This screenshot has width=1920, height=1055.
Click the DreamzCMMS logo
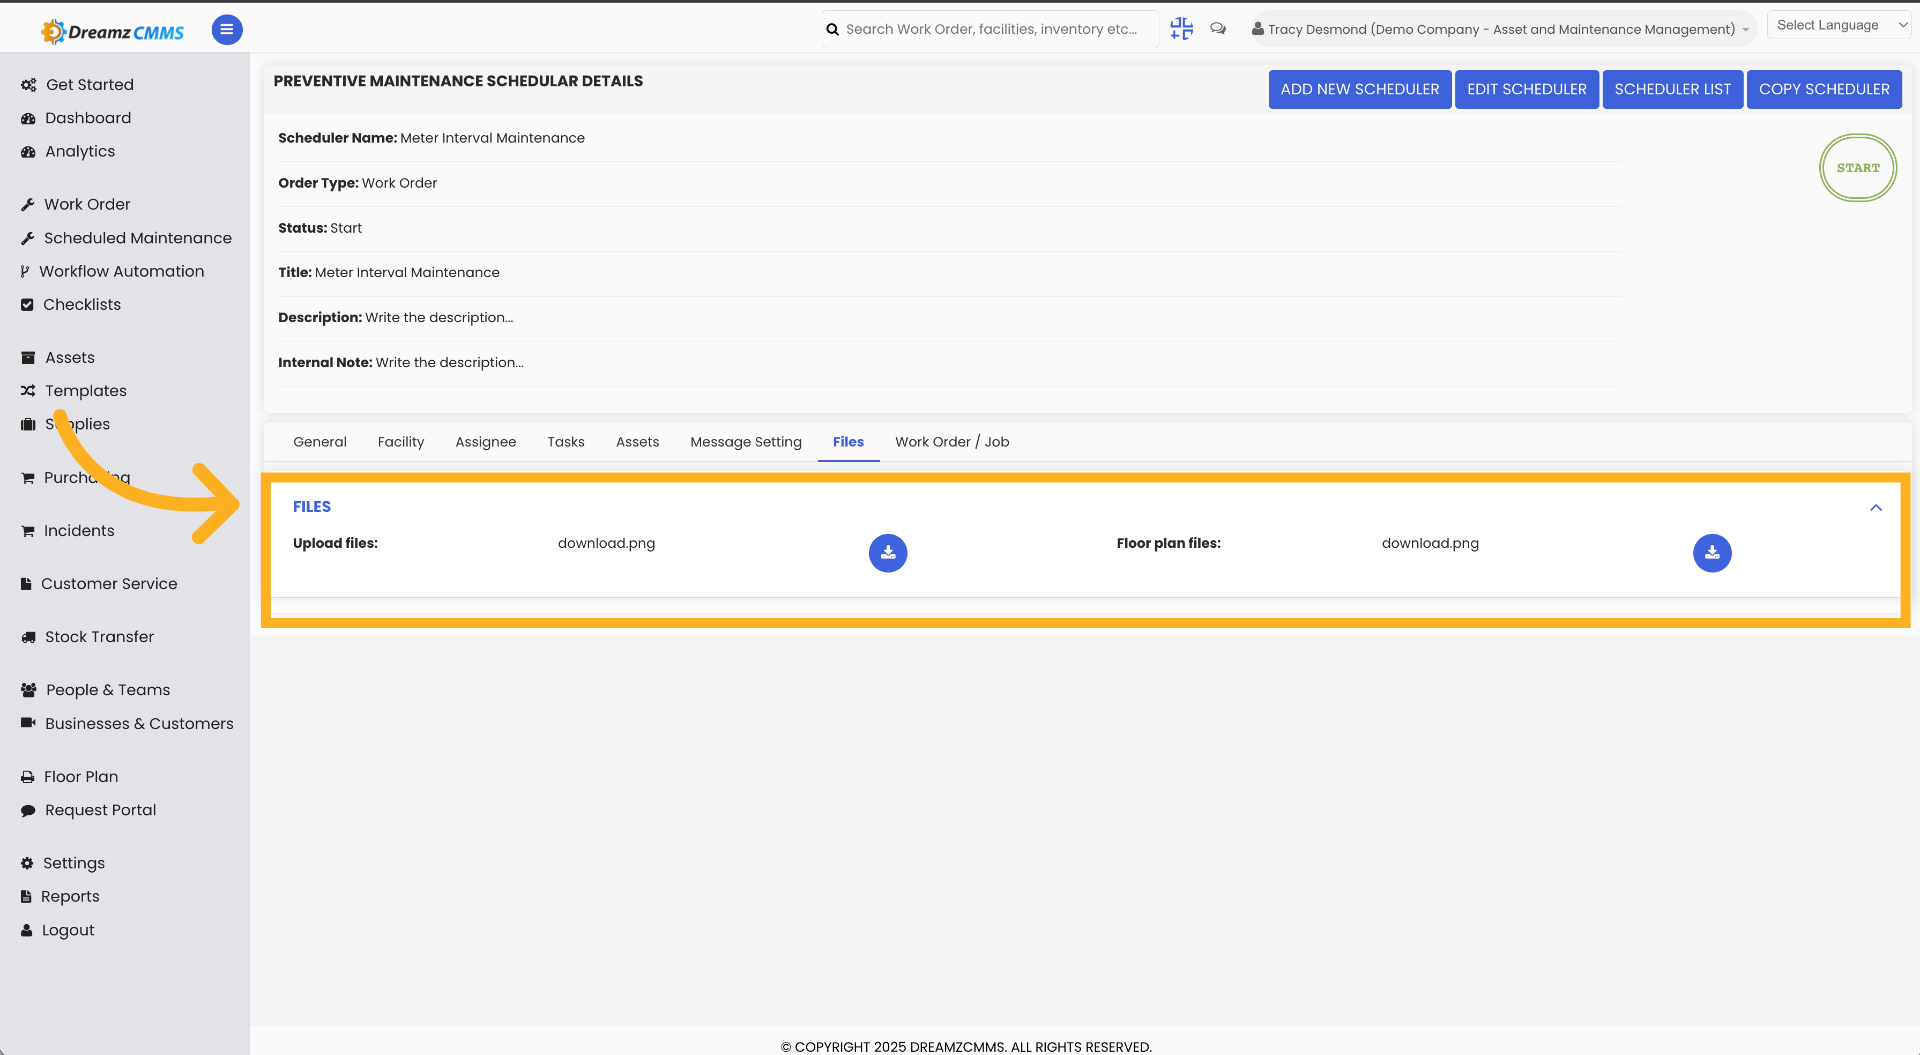click(112, 31)
